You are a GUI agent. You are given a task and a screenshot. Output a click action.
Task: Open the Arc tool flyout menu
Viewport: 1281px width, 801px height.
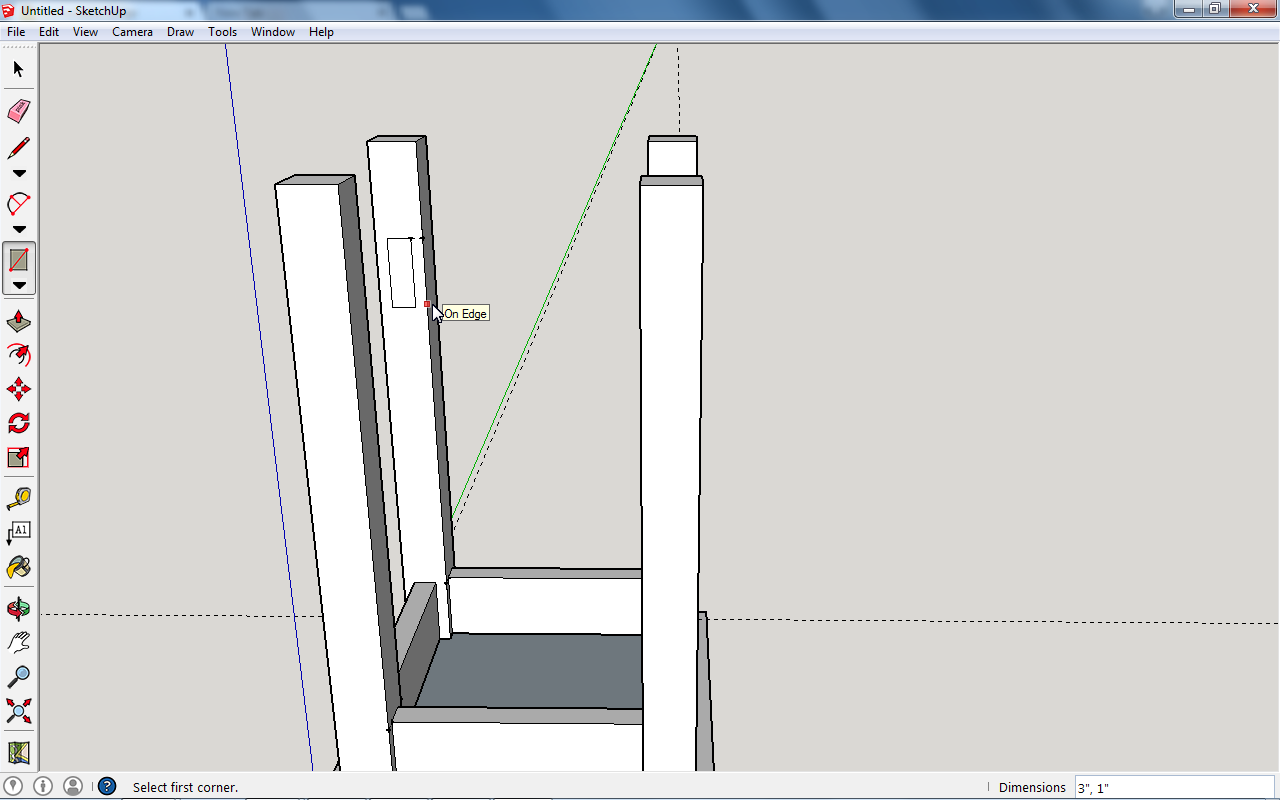click(17, 228)
